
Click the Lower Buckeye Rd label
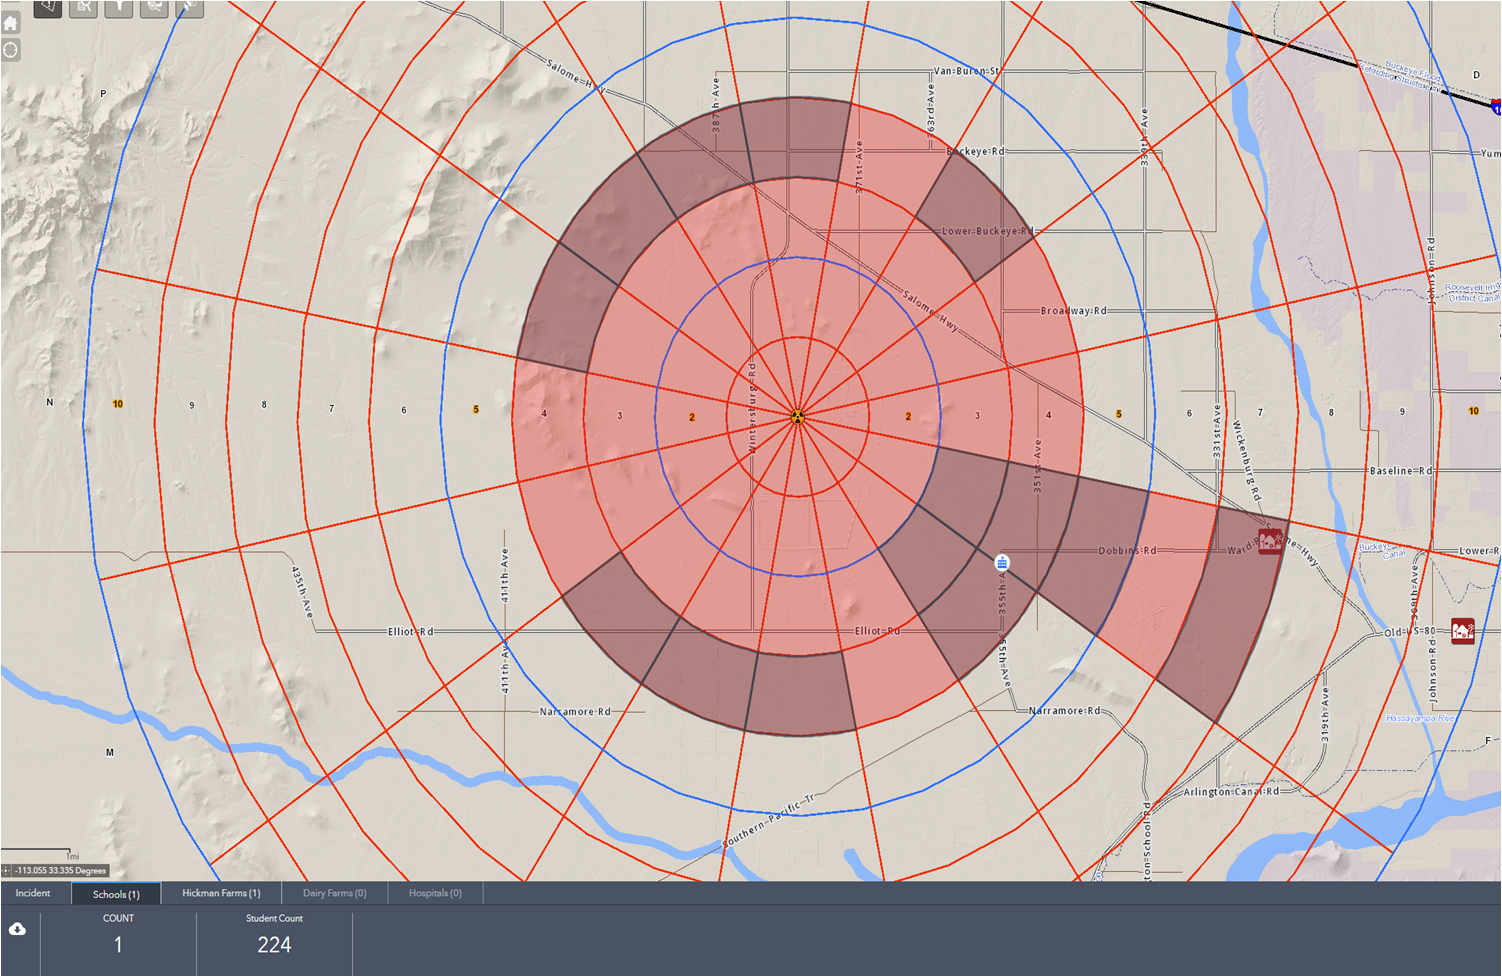point(988,231)
